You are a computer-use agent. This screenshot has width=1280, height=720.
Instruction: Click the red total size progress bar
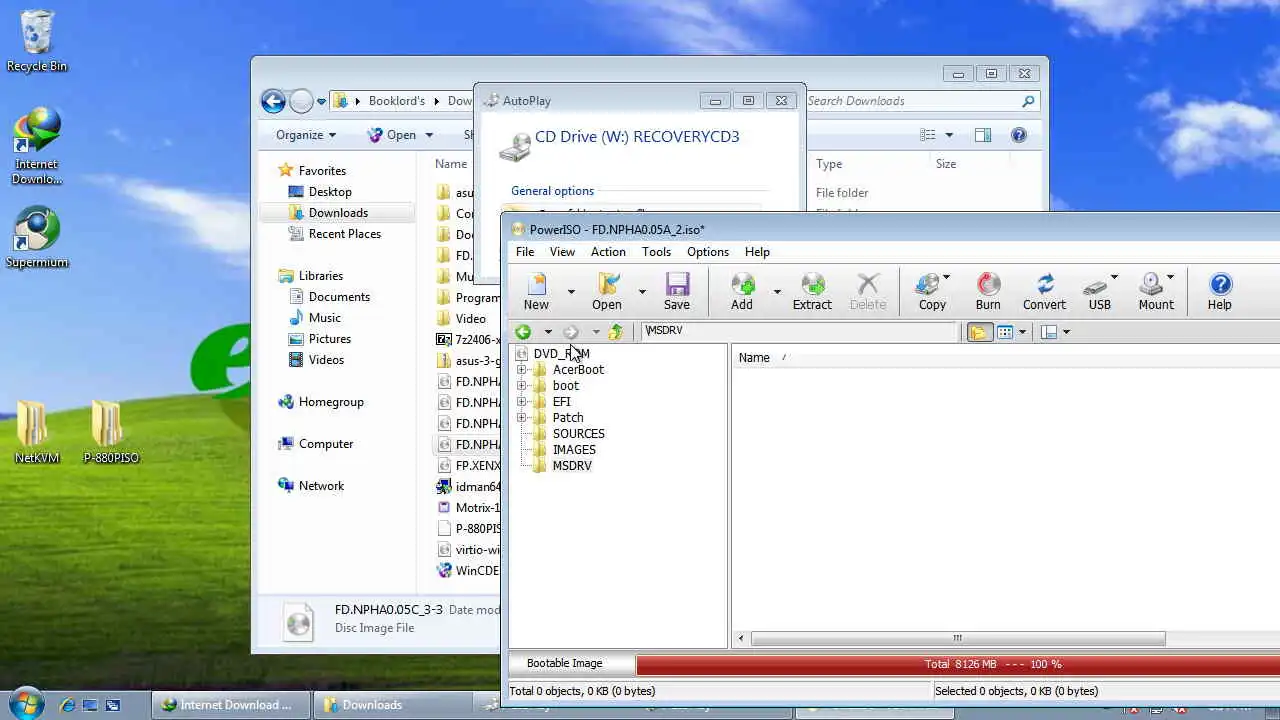(x=958, y=664)
